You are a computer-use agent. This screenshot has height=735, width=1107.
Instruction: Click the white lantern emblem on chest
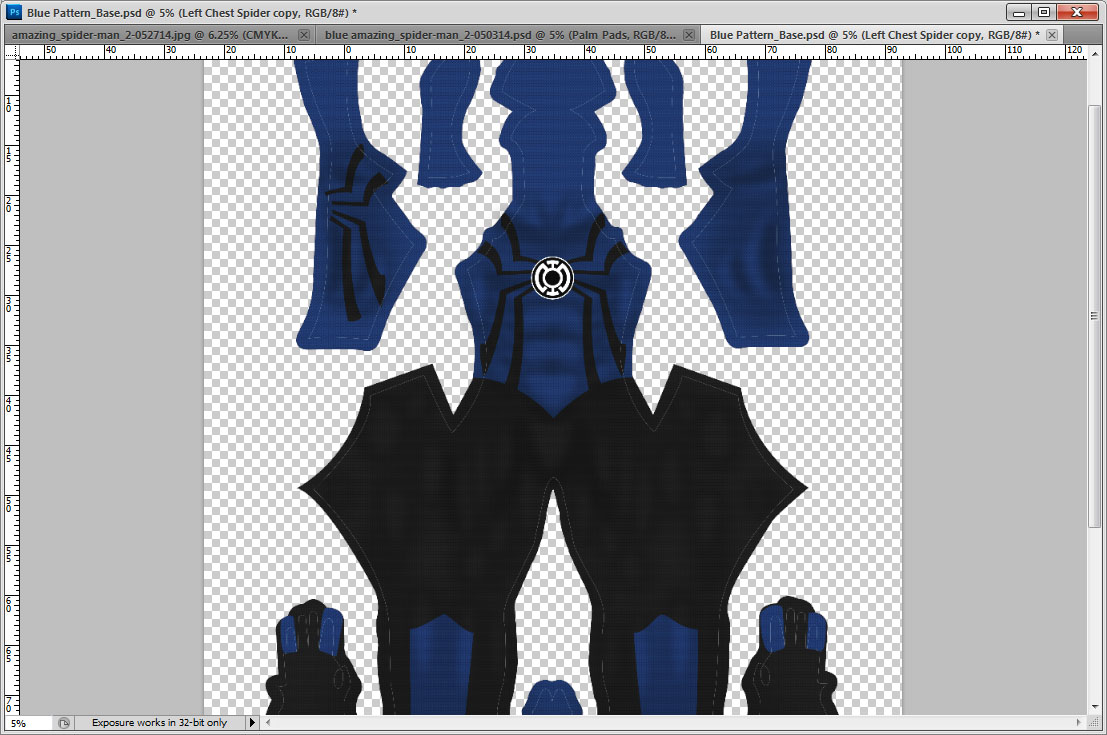552,277
